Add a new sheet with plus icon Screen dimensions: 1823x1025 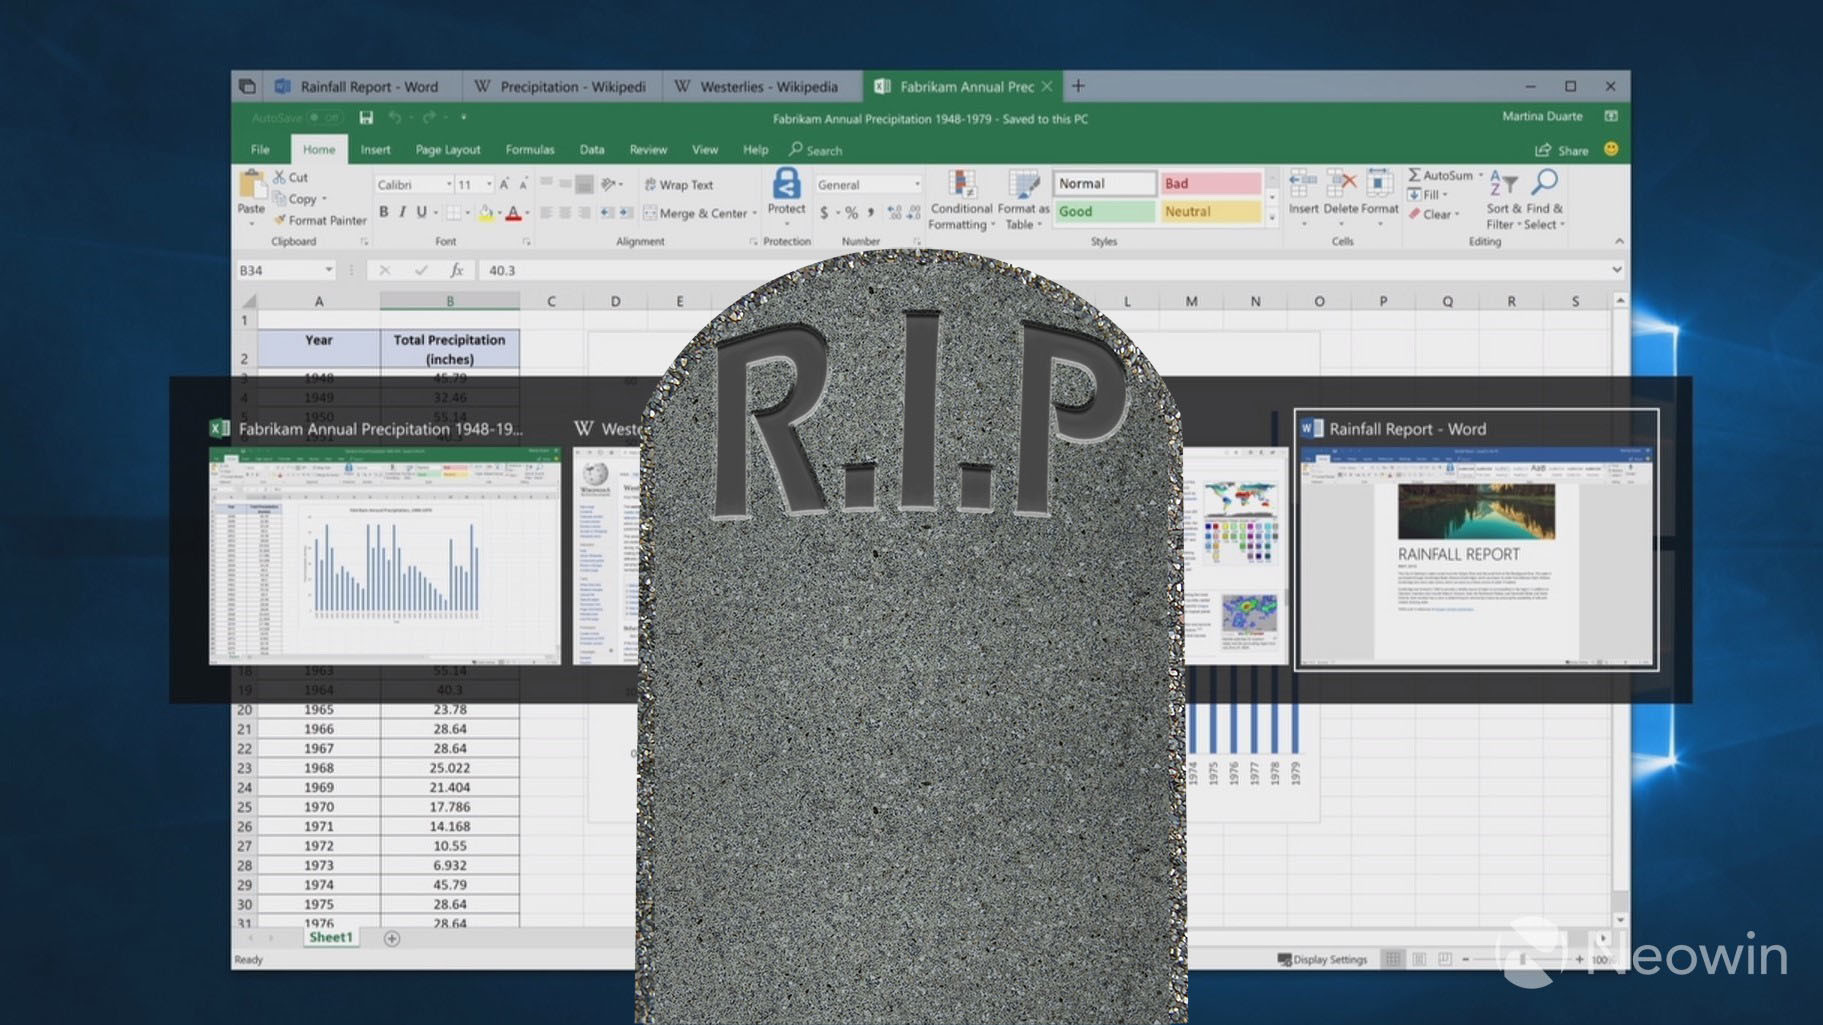coord(392,938)
